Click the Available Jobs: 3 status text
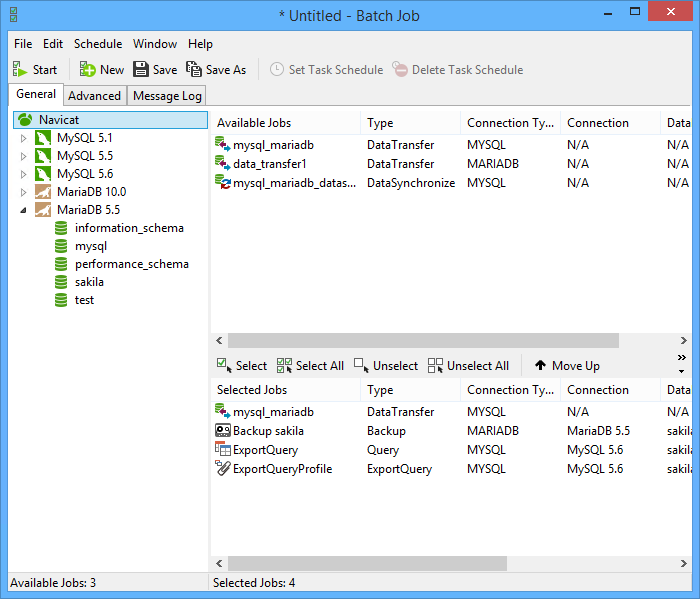Image resolution: width=700 pixels, height=599 pixels. coord(53,582)
